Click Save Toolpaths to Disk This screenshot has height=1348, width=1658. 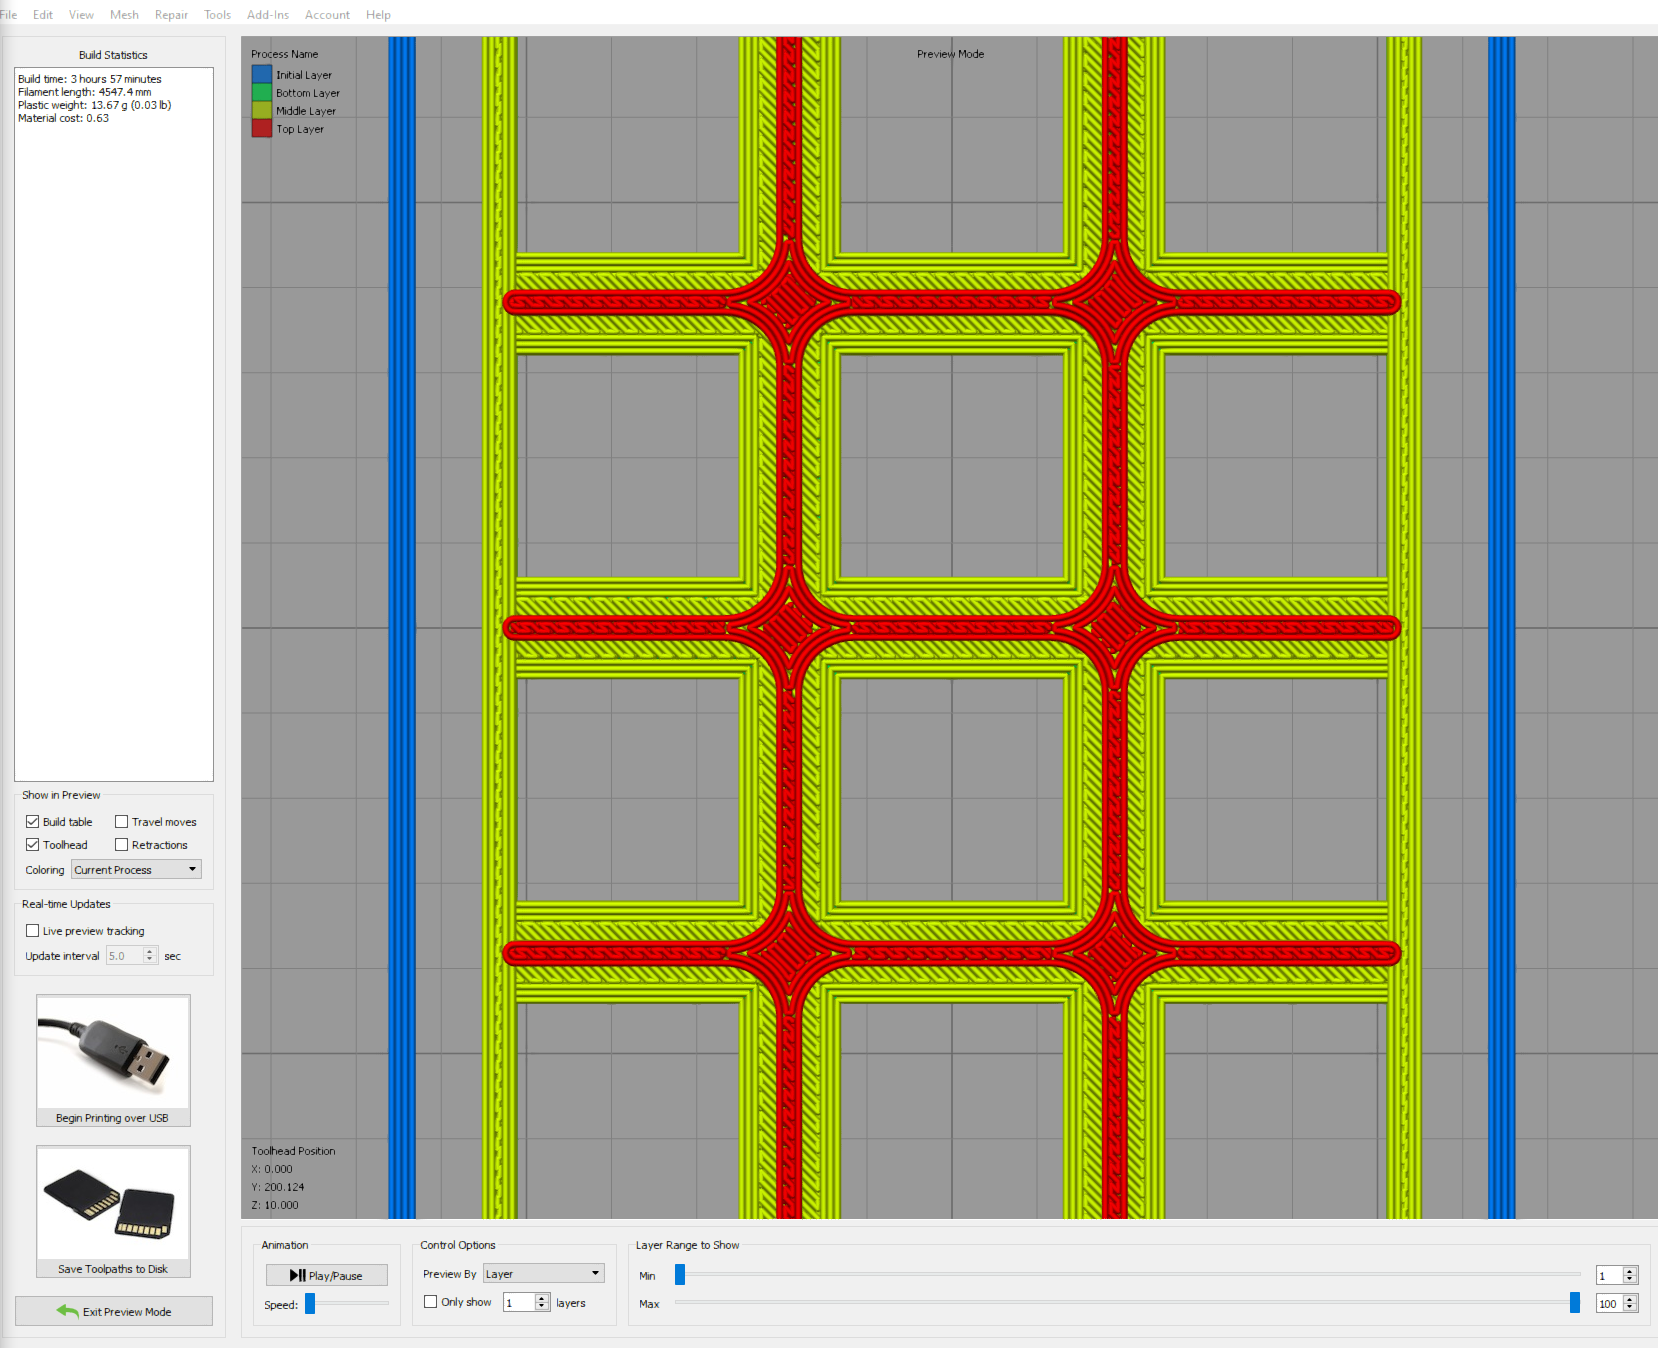pyautogui.click(x=113, y=1269)
